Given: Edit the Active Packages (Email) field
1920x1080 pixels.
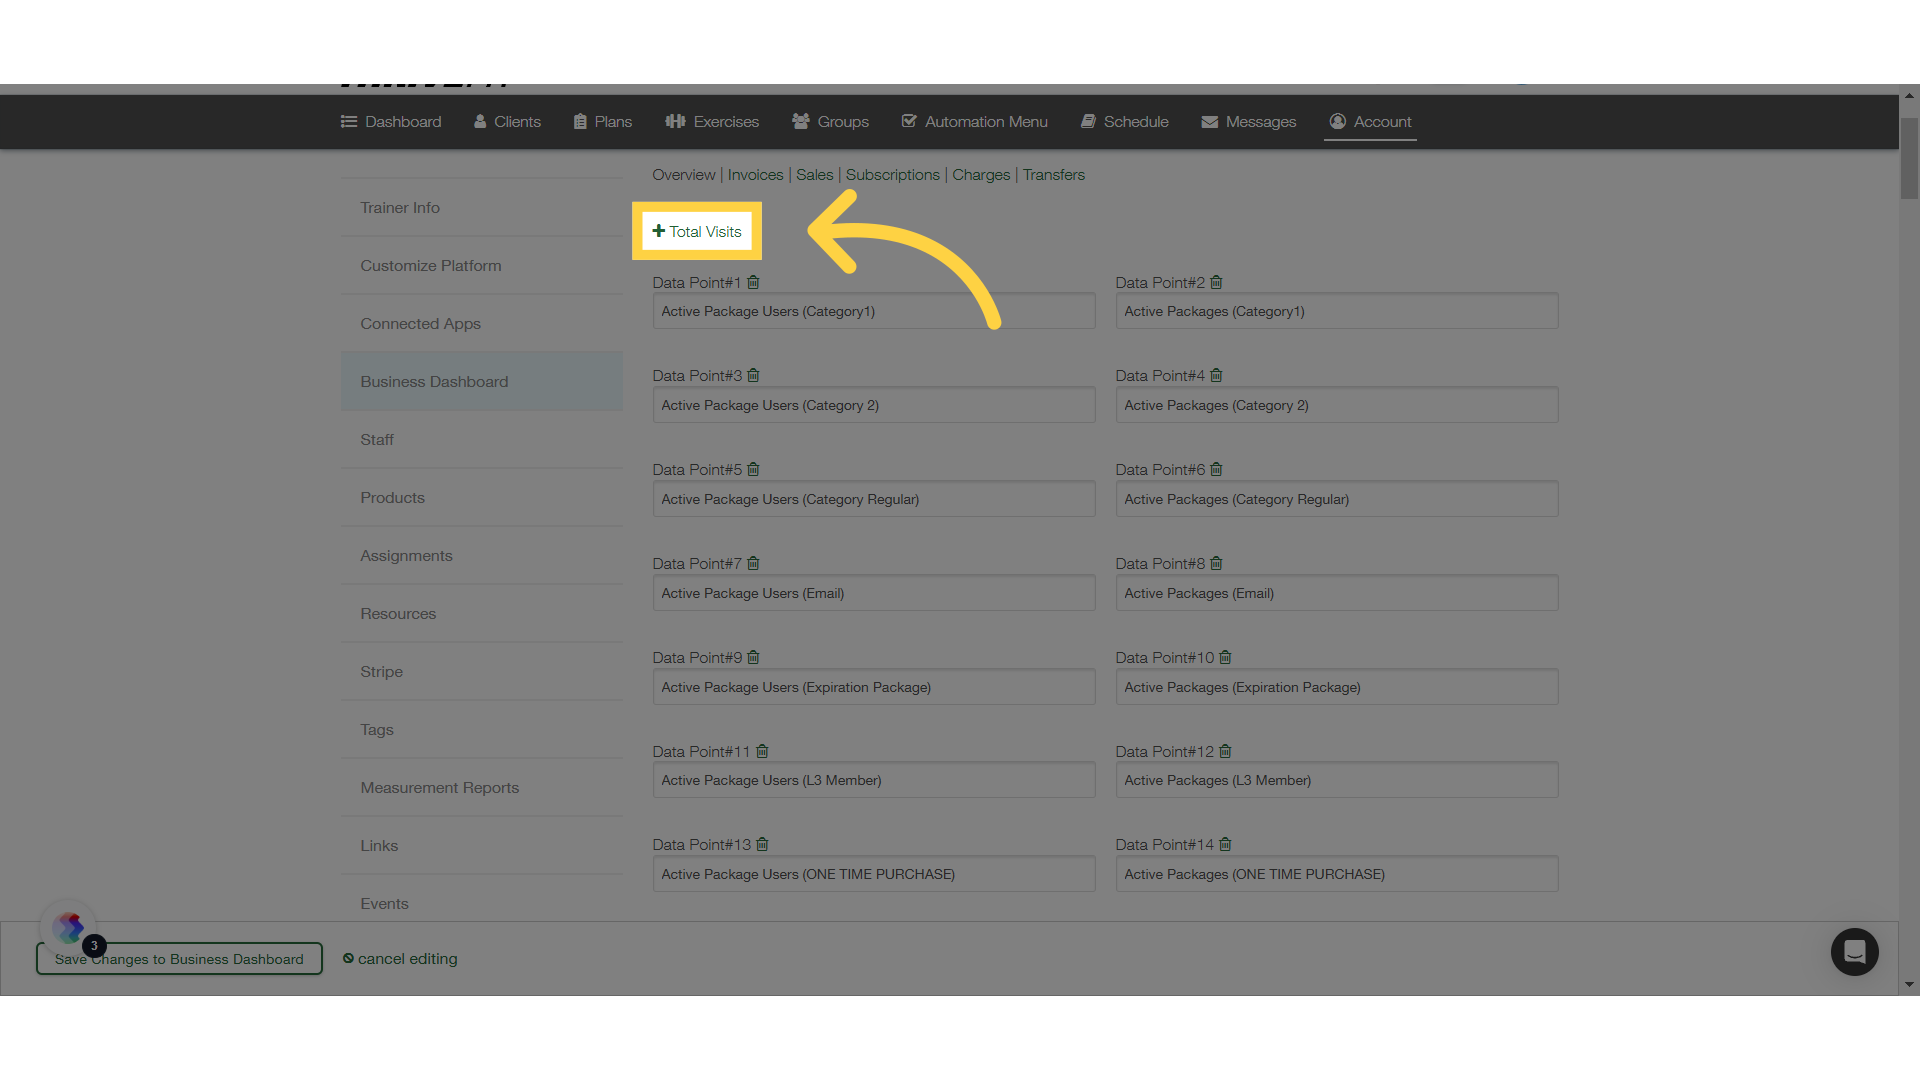Looking at the screenshot, I should [1336, 592].
